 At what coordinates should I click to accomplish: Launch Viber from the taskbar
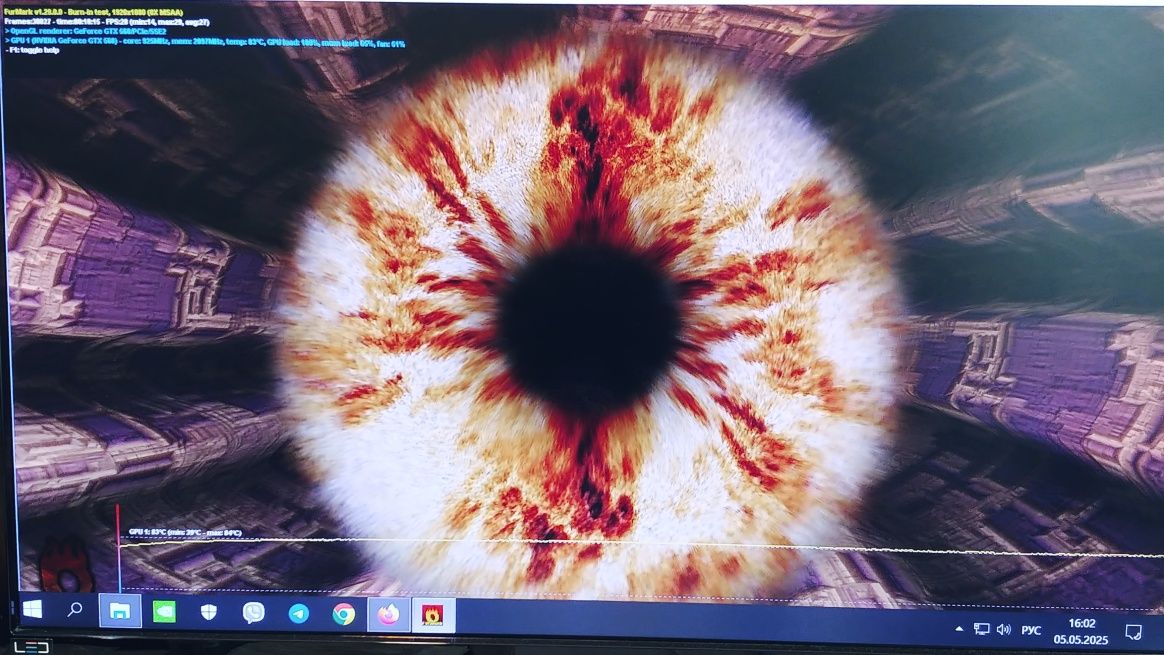click(254, 613)
